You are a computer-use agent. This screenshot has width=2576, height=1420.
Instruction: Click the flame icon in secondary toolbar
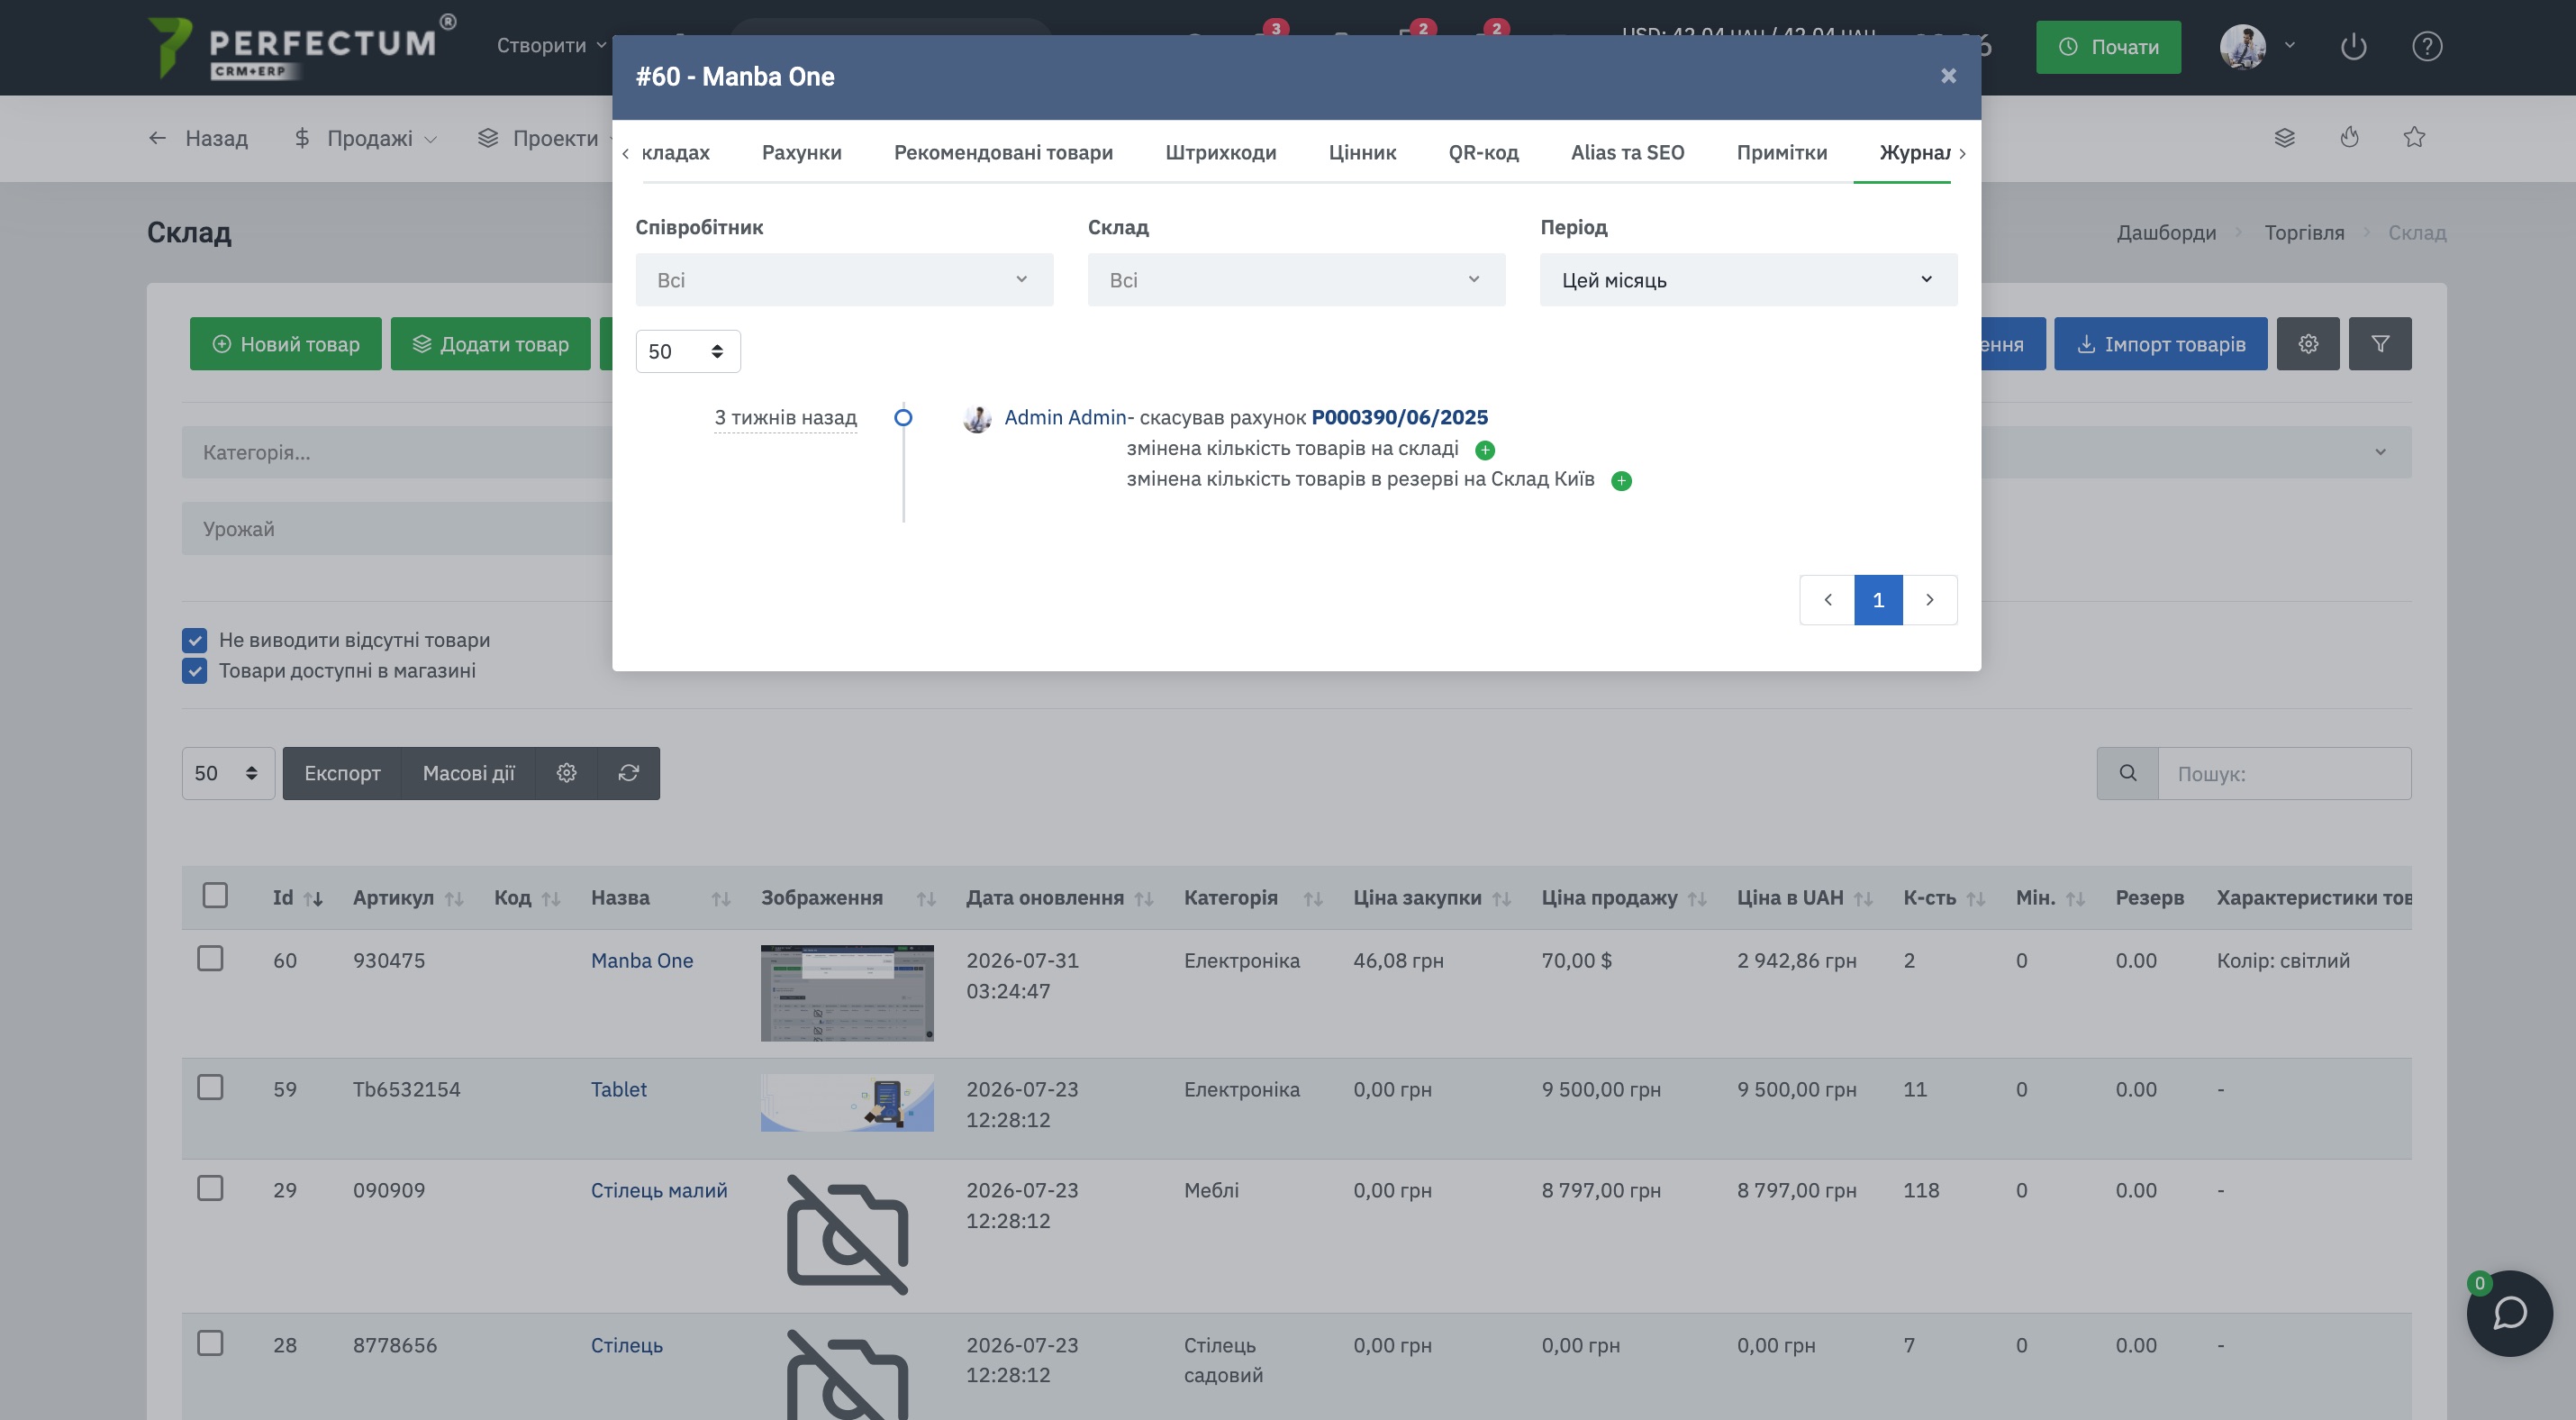(x=2350, y=138)
